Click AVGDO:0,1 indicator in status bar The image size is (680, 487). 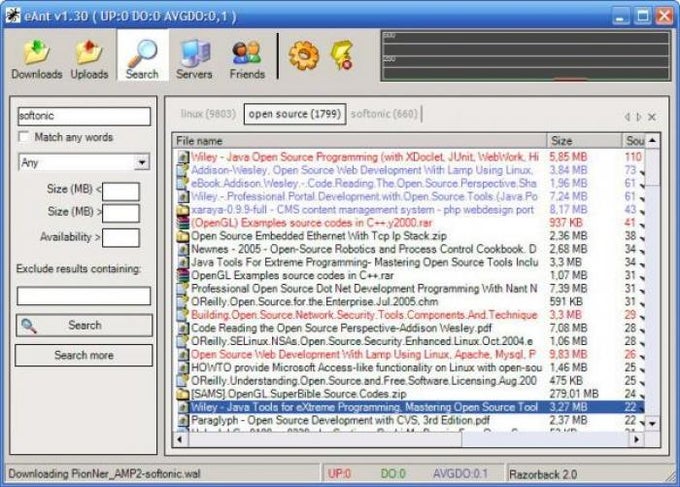point(461,474)
